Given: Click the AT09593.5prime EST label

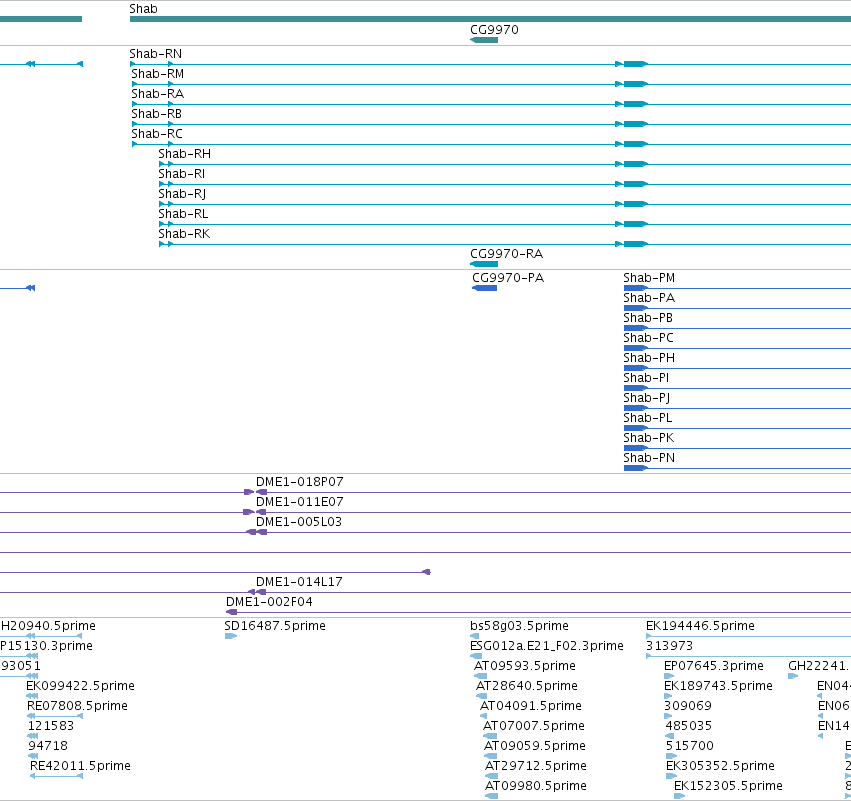Looking at the screenshot, I should coord(525,666).
